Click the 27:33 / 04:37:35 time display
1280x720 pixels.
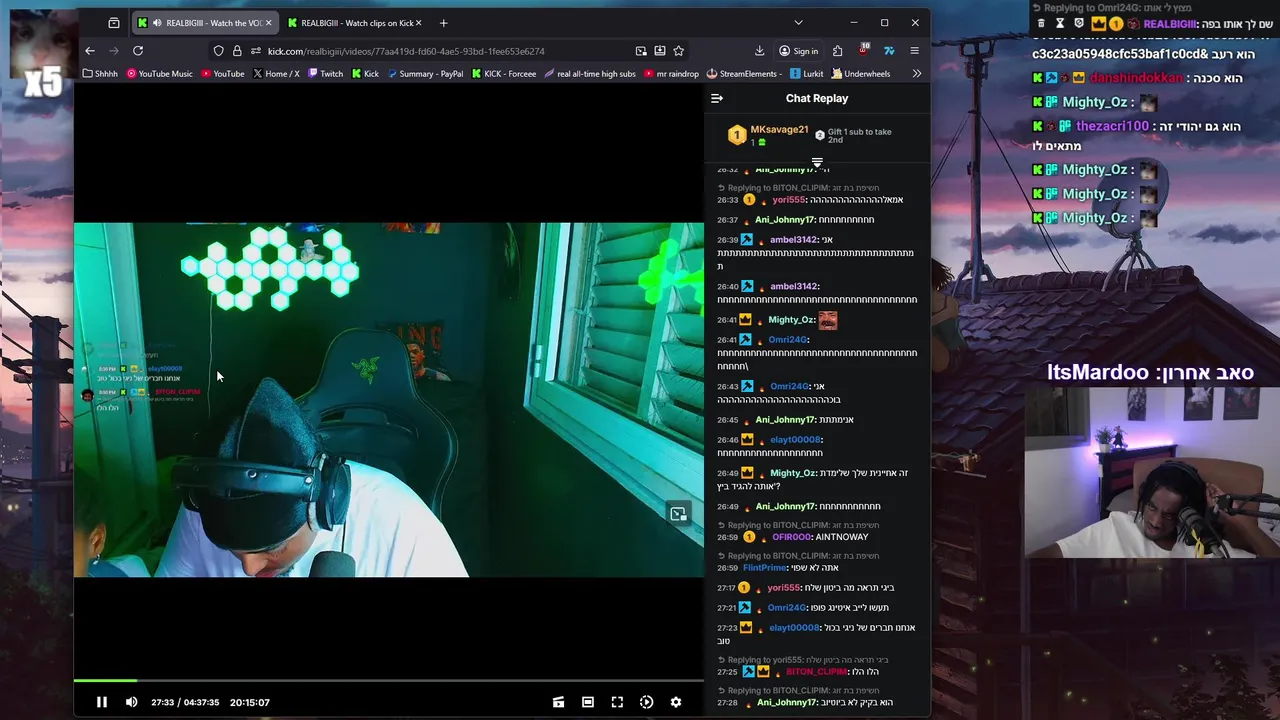(x=185, y=702)
